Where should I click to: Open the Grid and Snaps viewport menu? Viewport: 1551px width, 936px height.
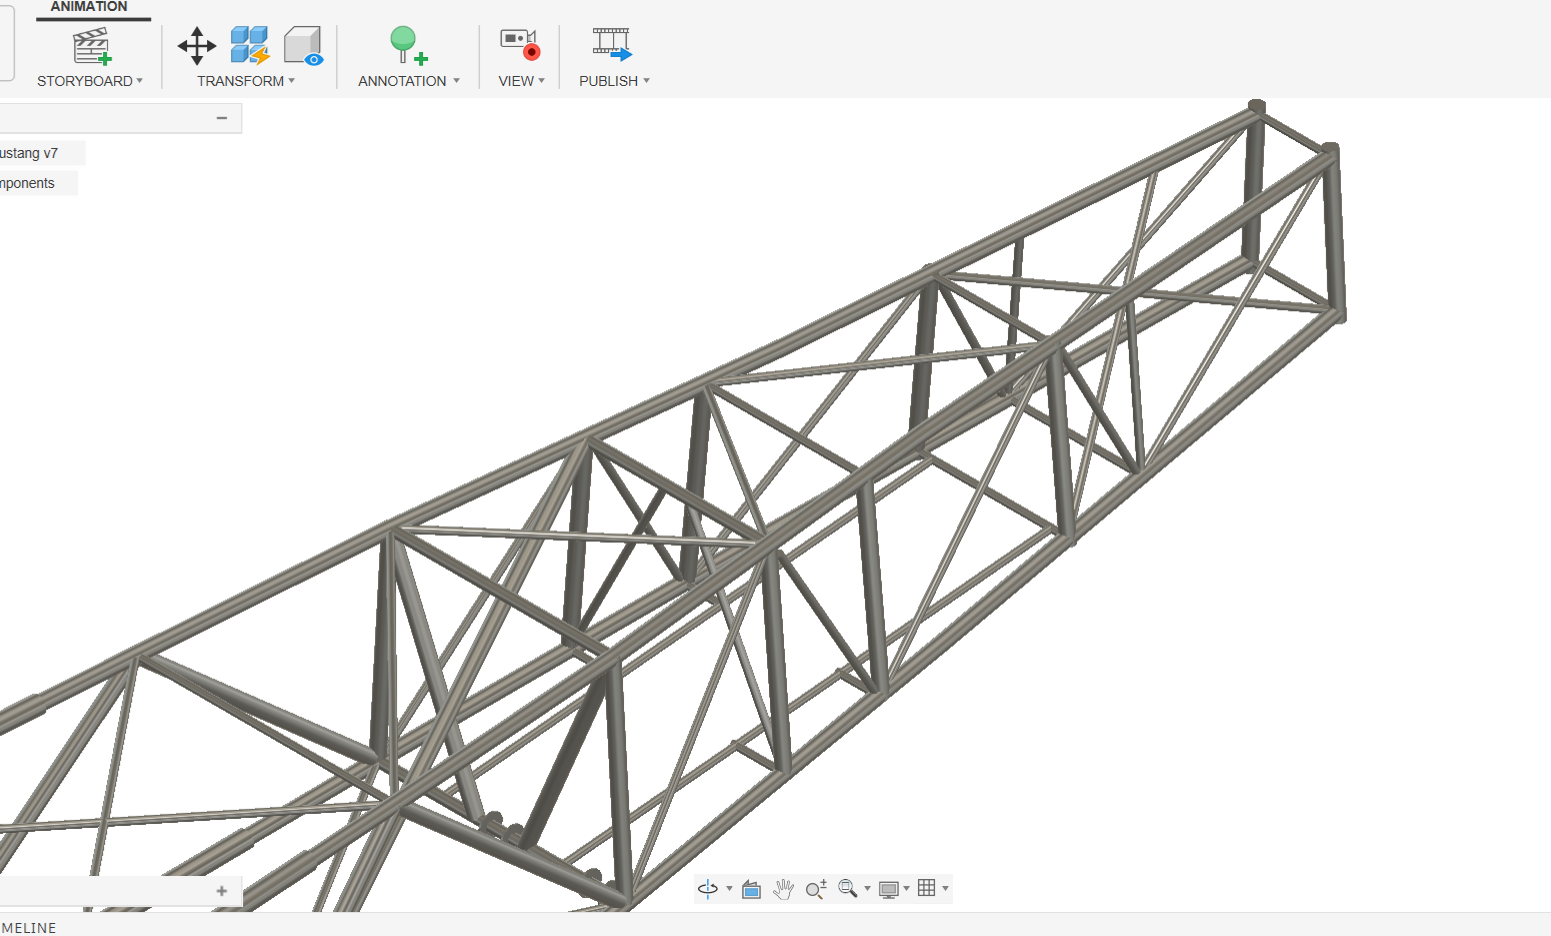(927, 888)
